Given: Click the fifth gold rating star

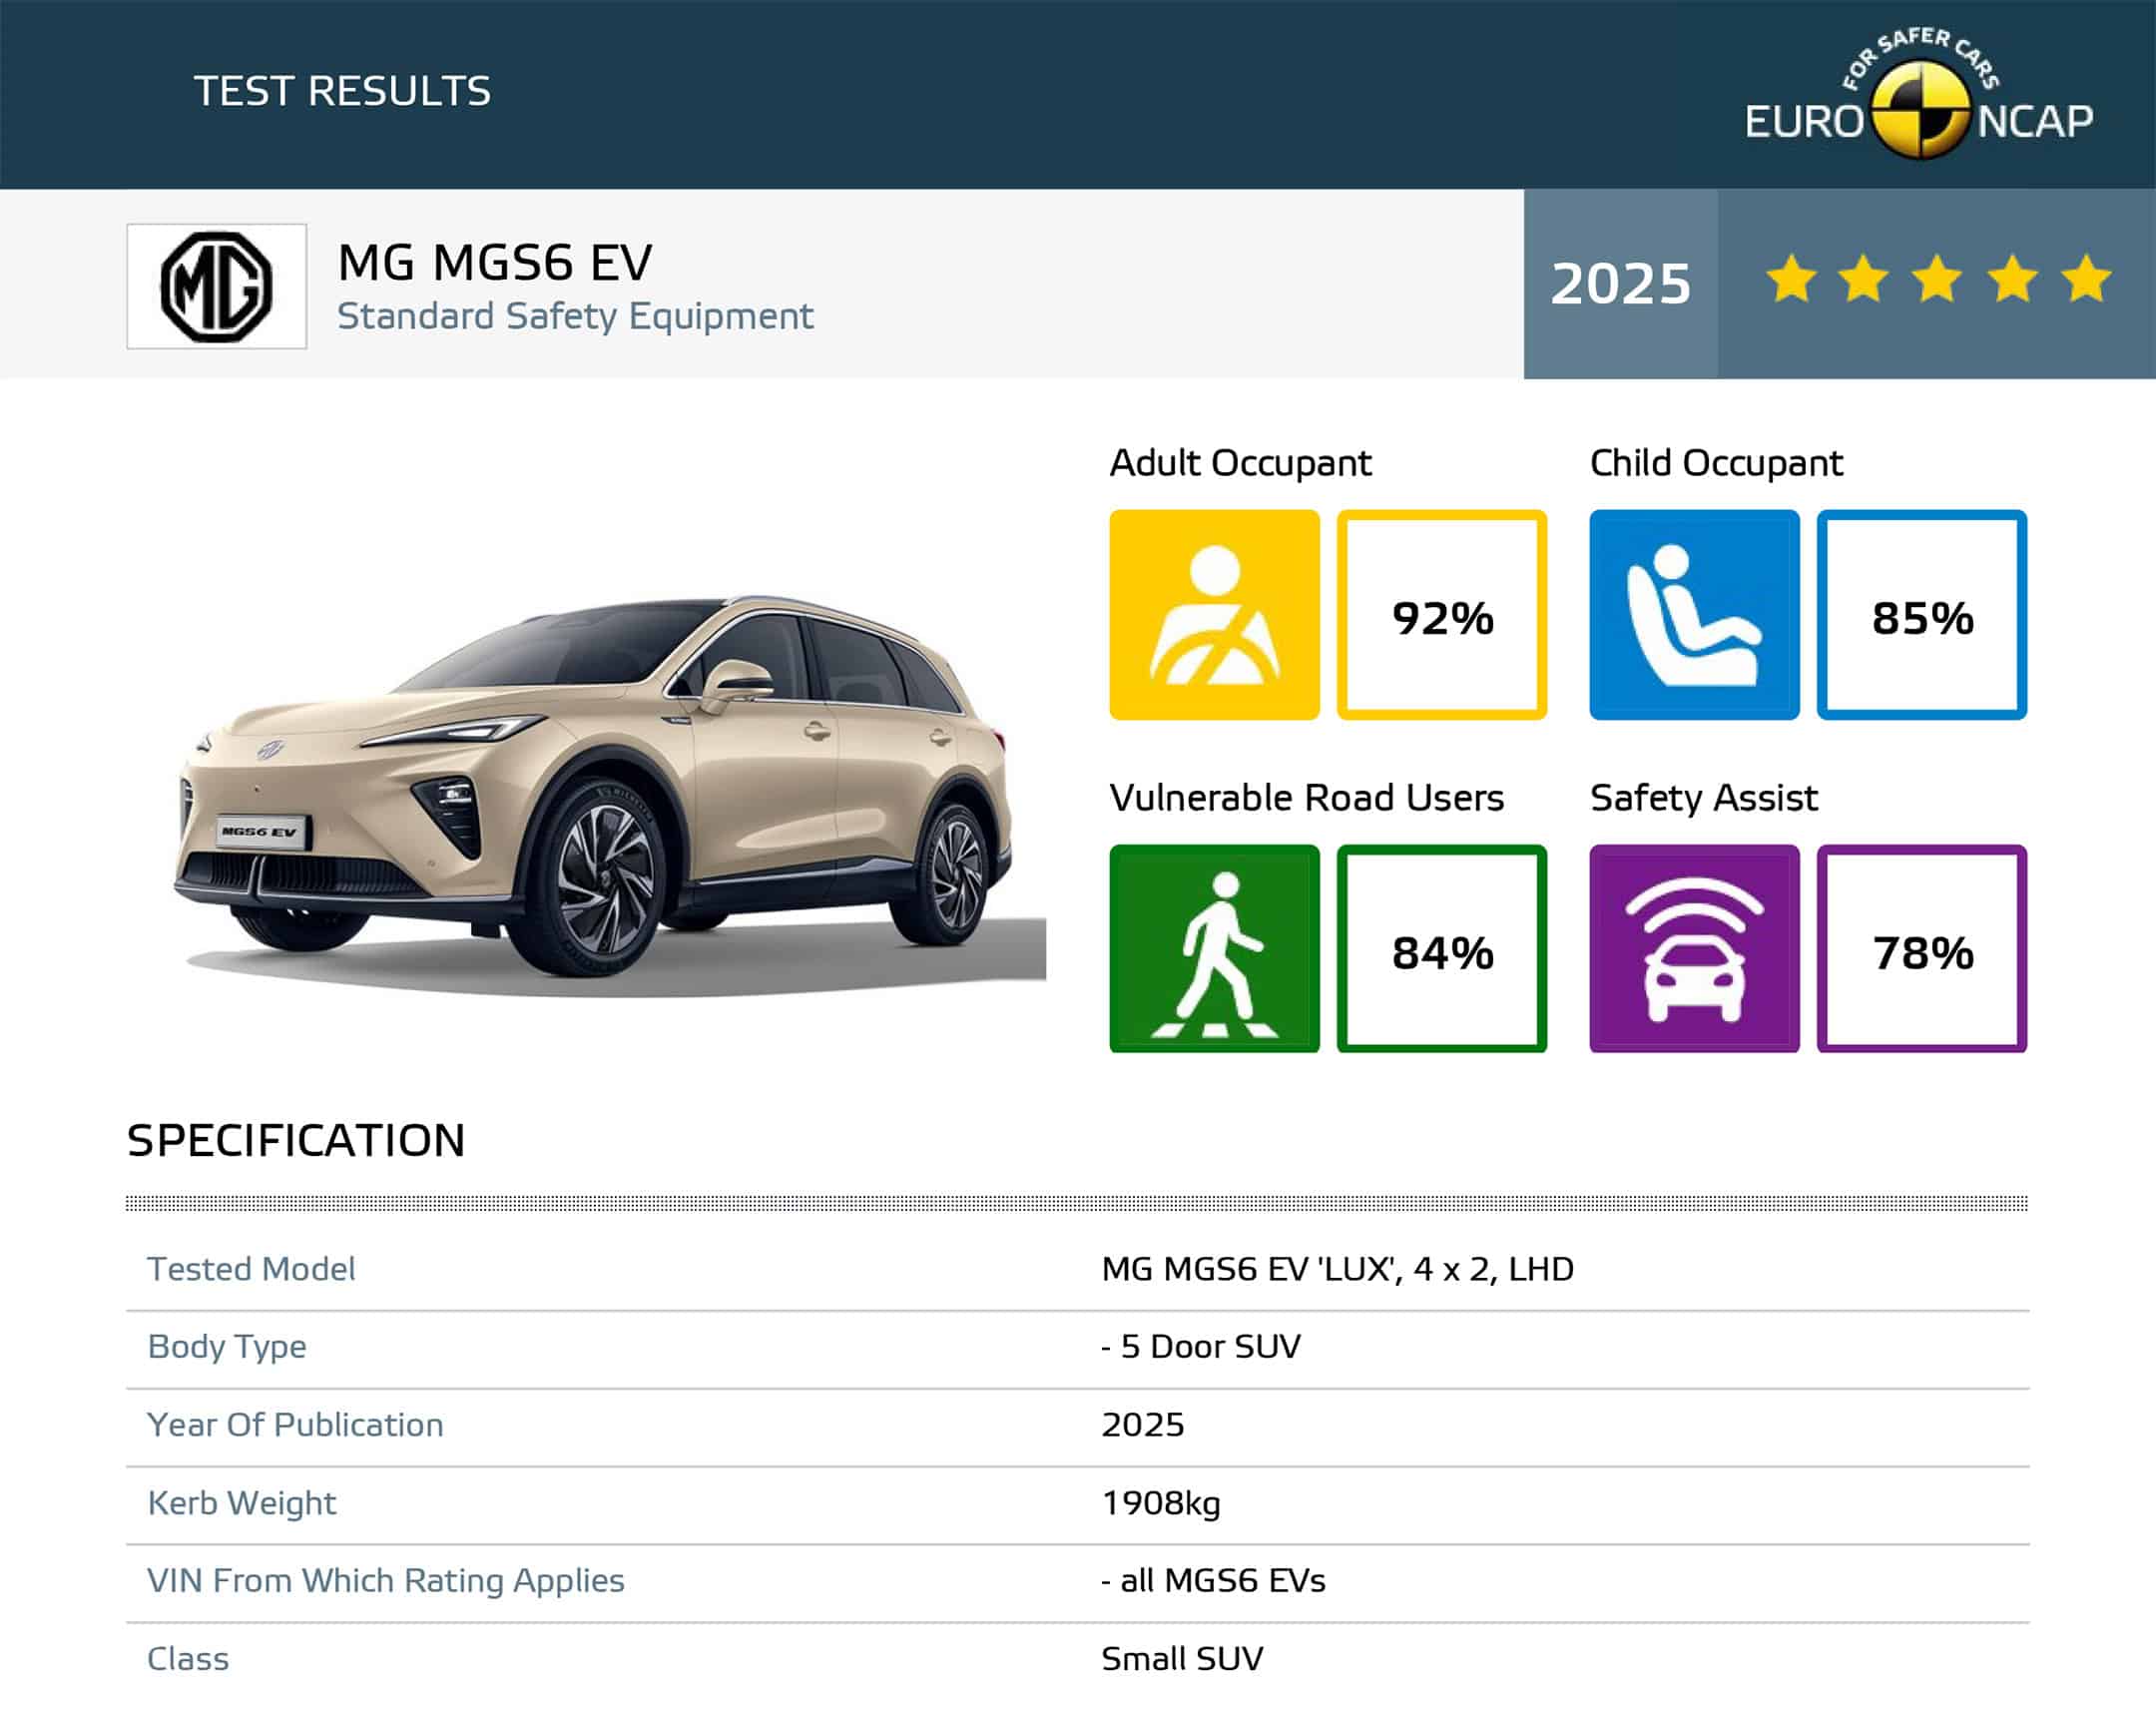Looking at the screenshot, I should (x=2086, y=279).
